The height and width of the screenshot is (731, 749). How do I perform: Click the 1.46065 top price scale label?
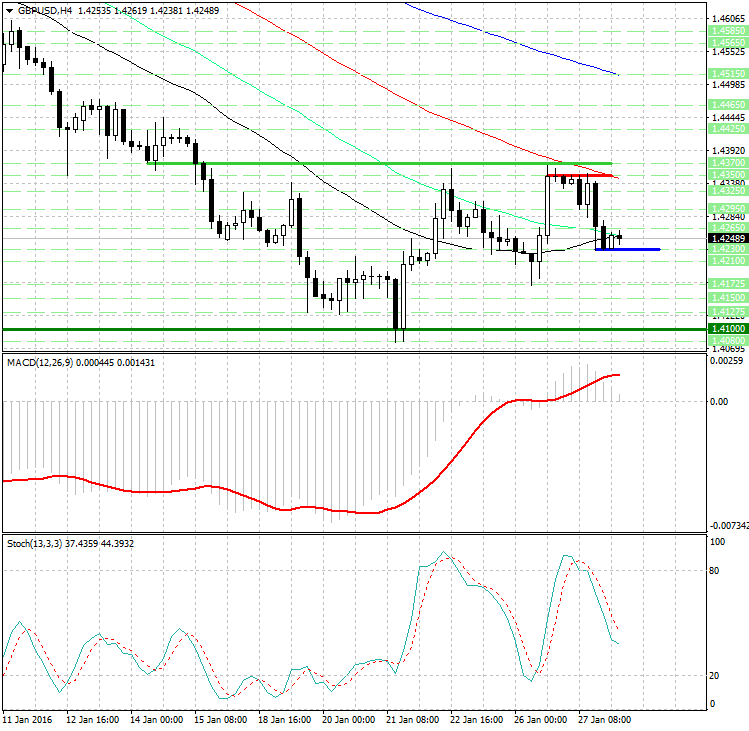(x=728, y=19)
